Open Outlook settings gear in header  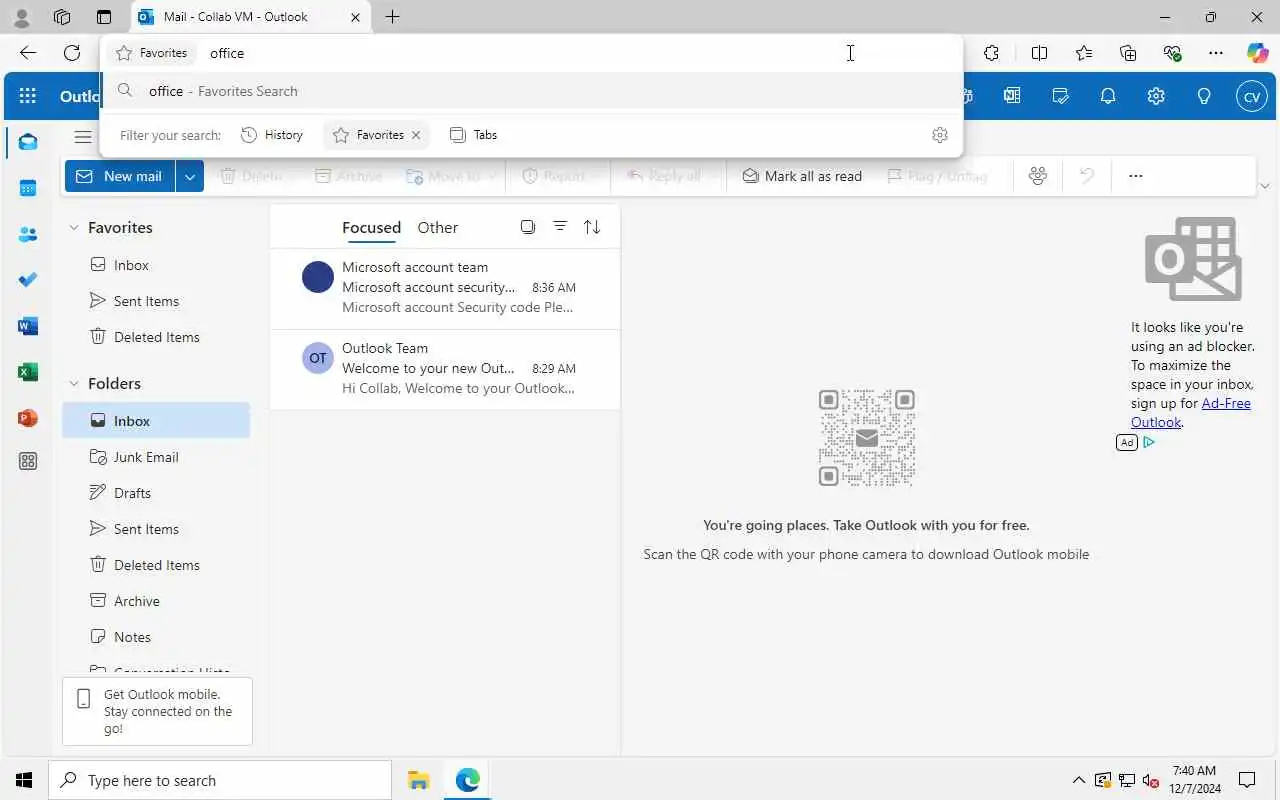coord(1156,96)
